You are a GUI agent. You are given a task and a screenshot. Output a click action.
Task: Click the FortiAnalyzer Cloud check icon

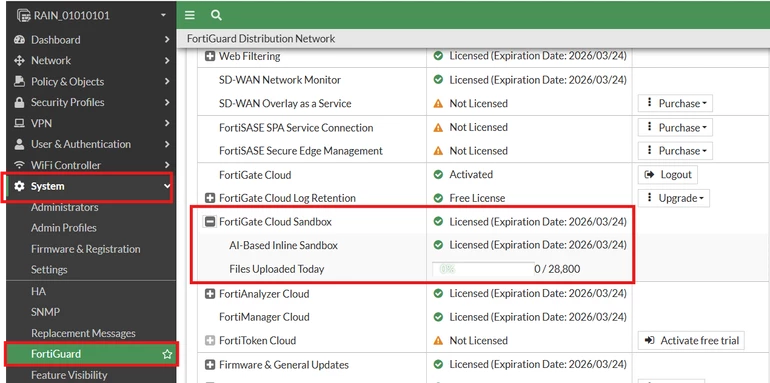point(439,294)
